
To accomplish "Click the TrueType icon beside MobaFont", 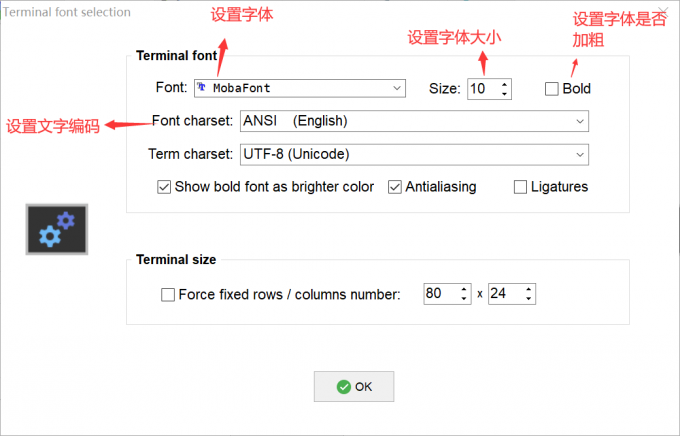I will [201, 87].
